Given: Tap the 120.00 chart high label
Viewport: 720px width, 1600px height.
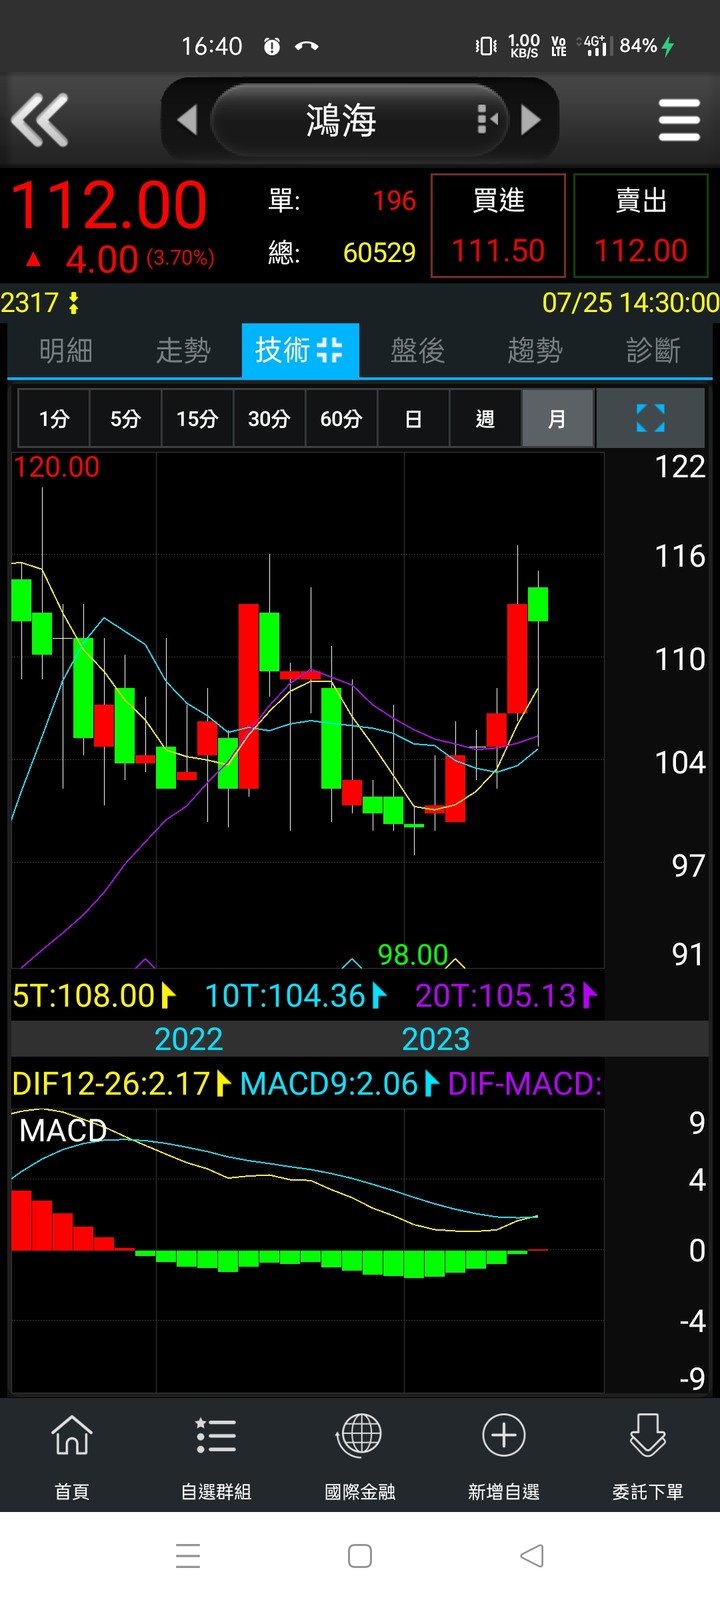Looking at the screenshot, I should [x=56, y=467].
